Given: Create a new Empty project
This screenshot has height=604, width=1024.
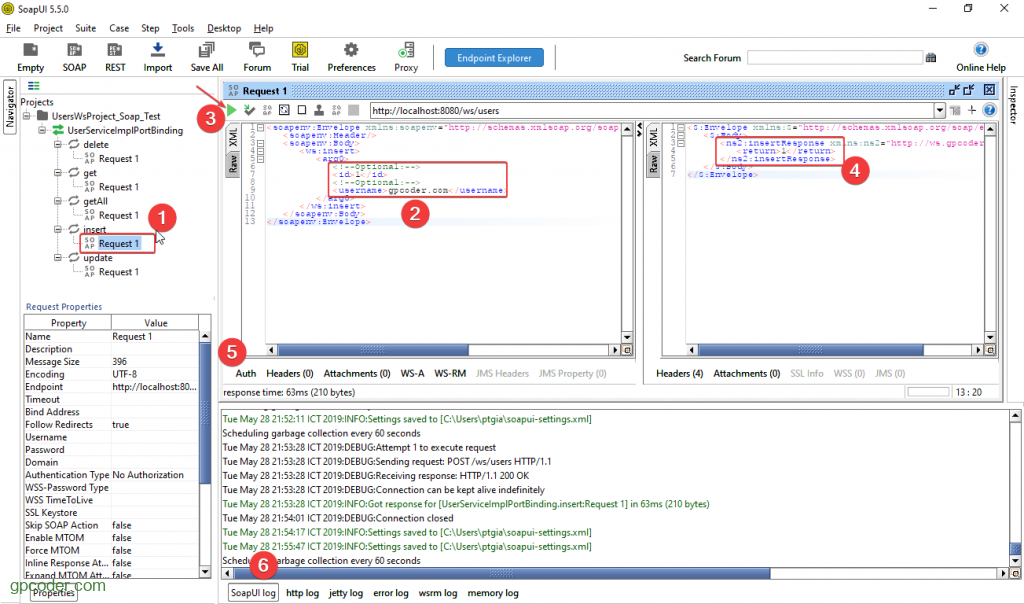Looking at the screenshot, I should [30, 55].
